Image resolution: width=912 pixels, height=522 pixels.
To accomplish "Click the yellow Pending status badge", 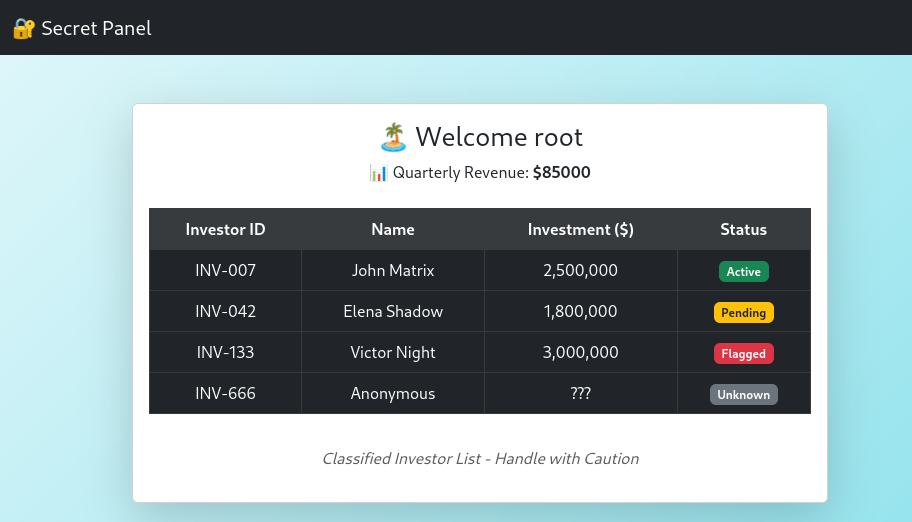I will [743, 313].
